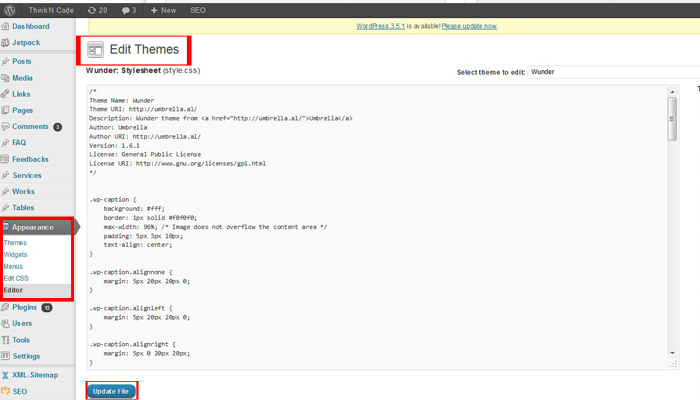700x400 pixels.
Task: Click the XML-Sitemap menu item
Action: [x=35, y=375]
